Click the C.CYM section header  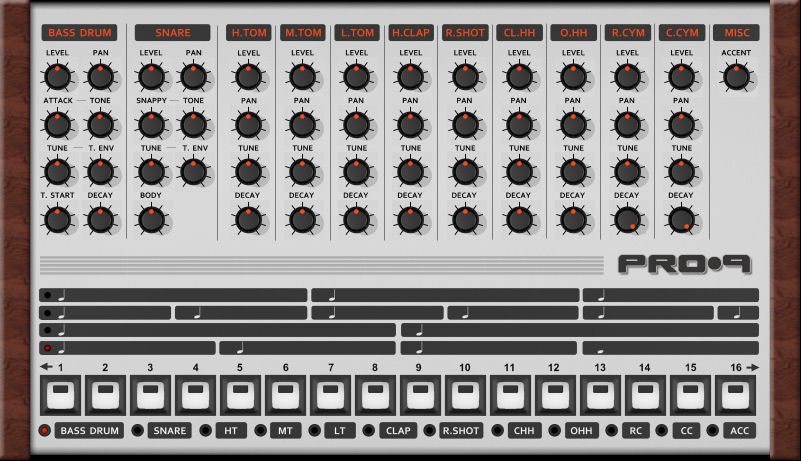[x=682, y=33]
